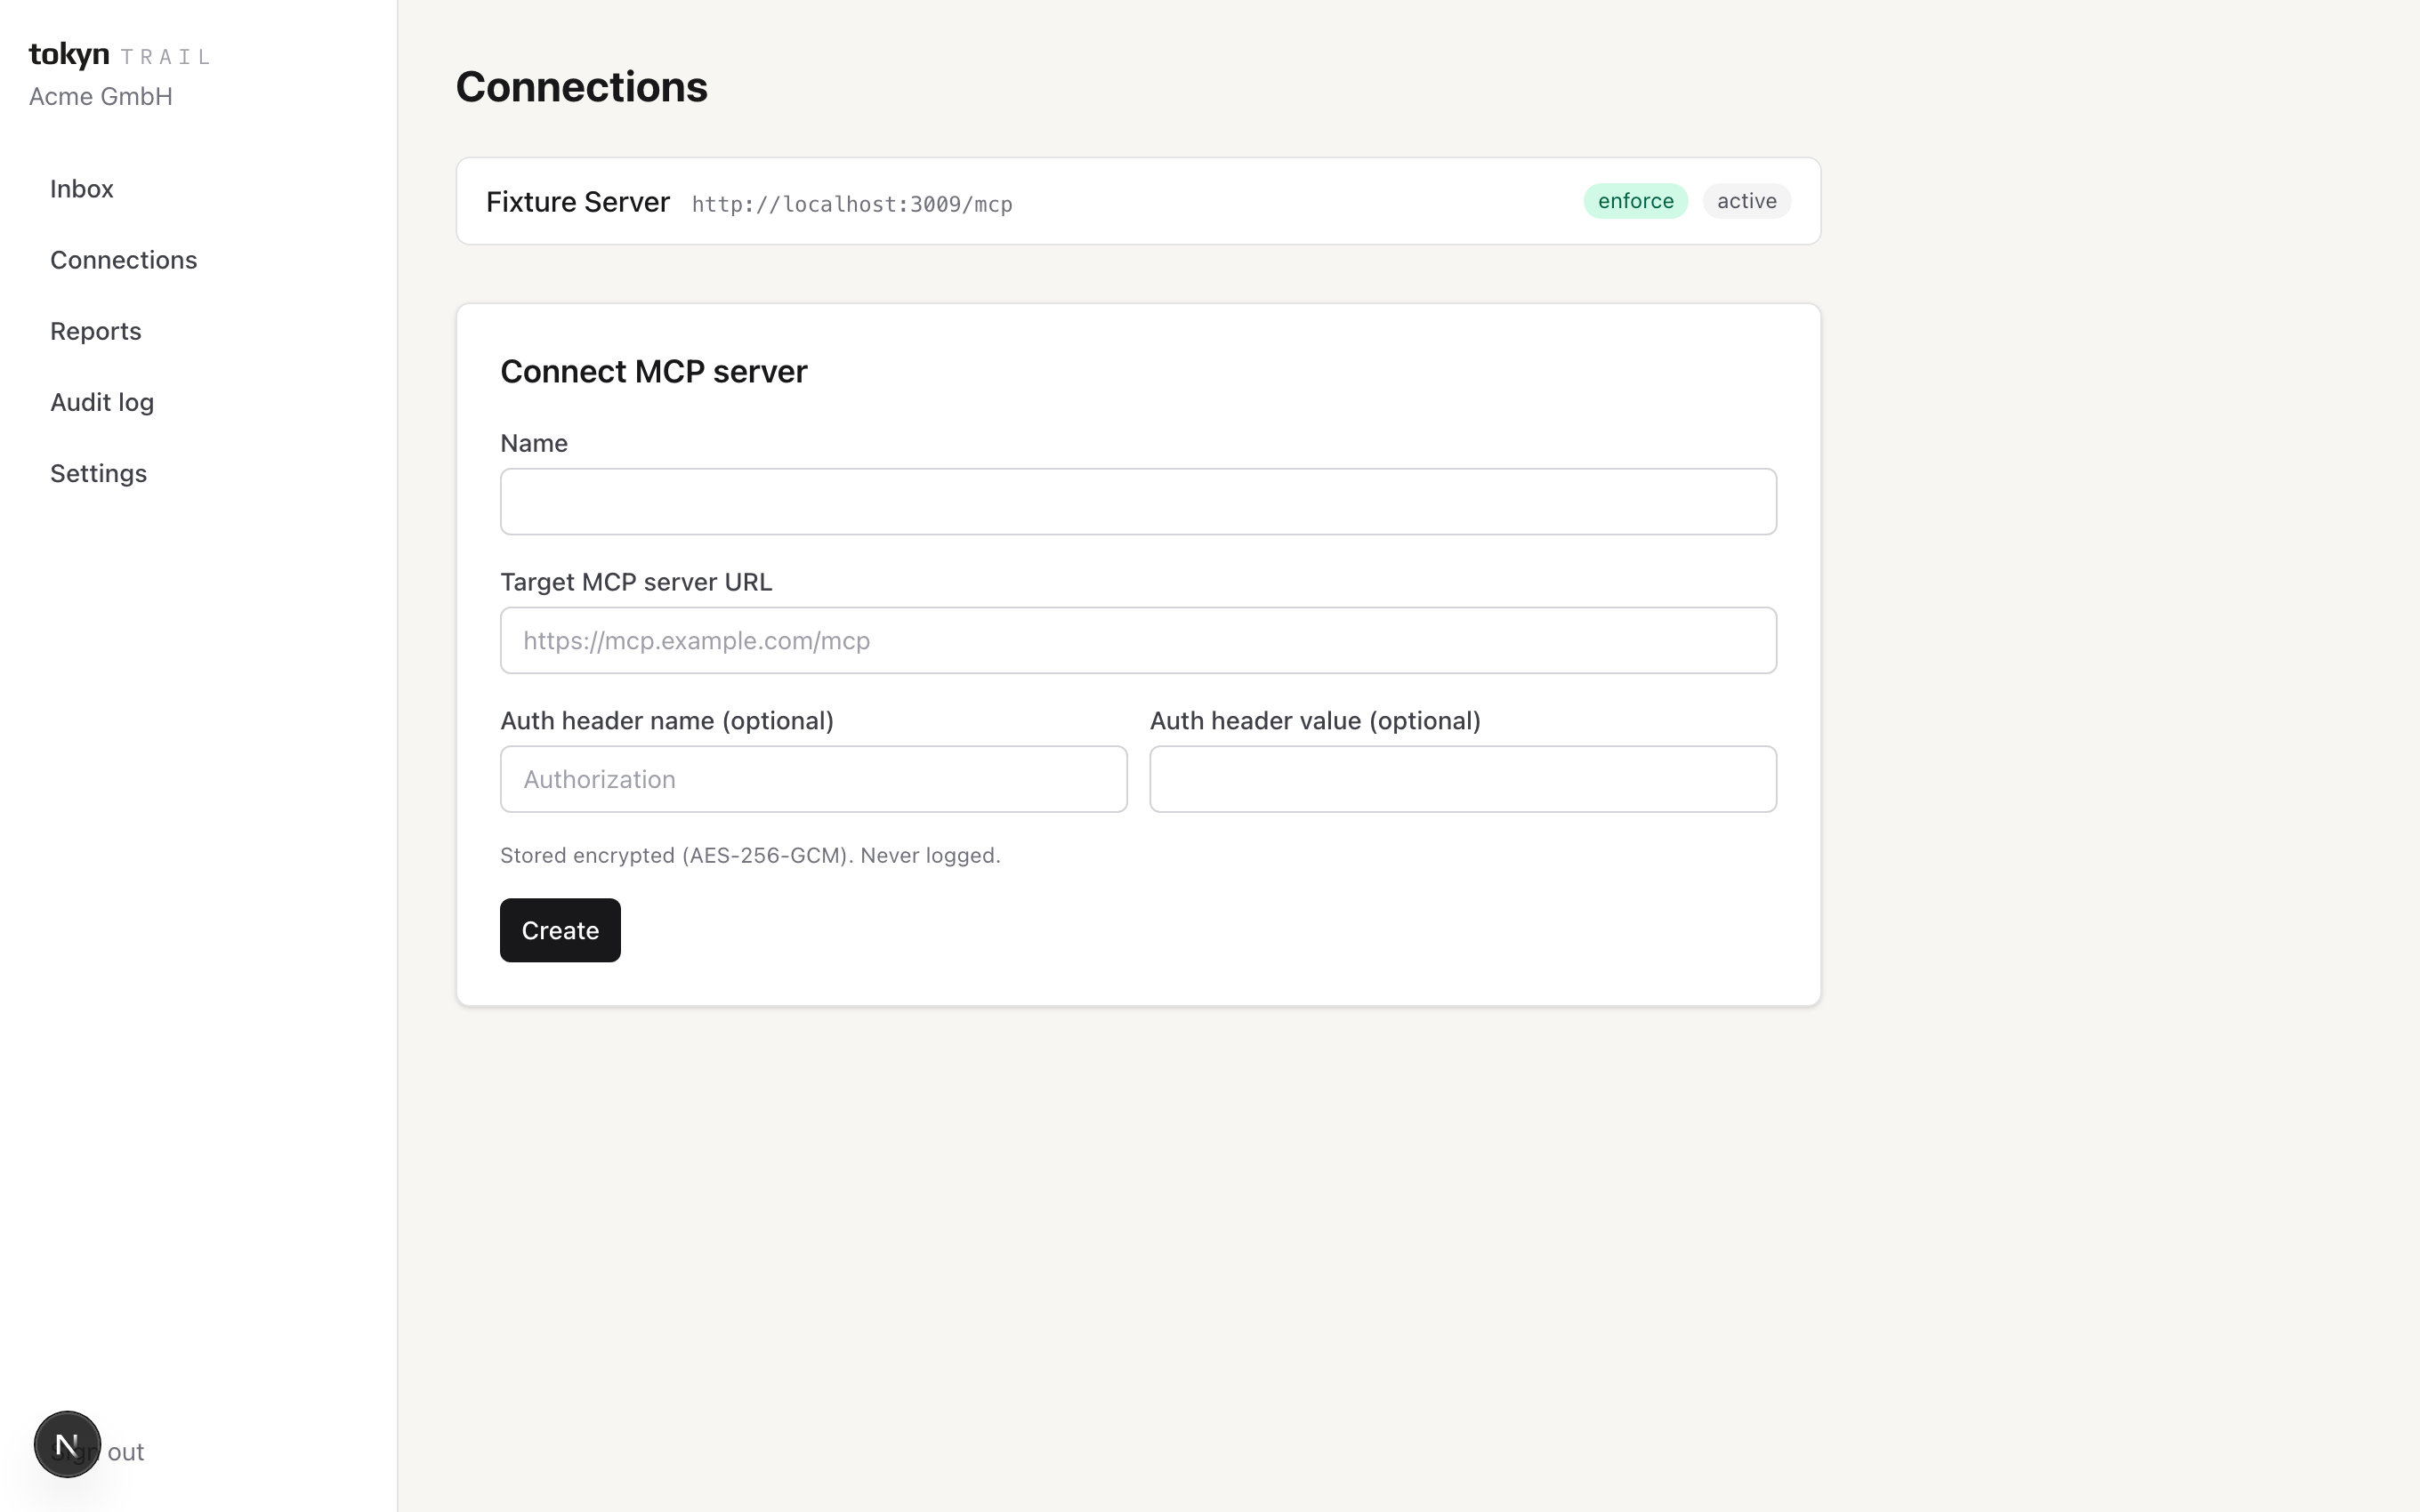Click the green enforce badge
This screenshot has height=1512, width=2420.
pyautogui.click(x=1635, y=201)
